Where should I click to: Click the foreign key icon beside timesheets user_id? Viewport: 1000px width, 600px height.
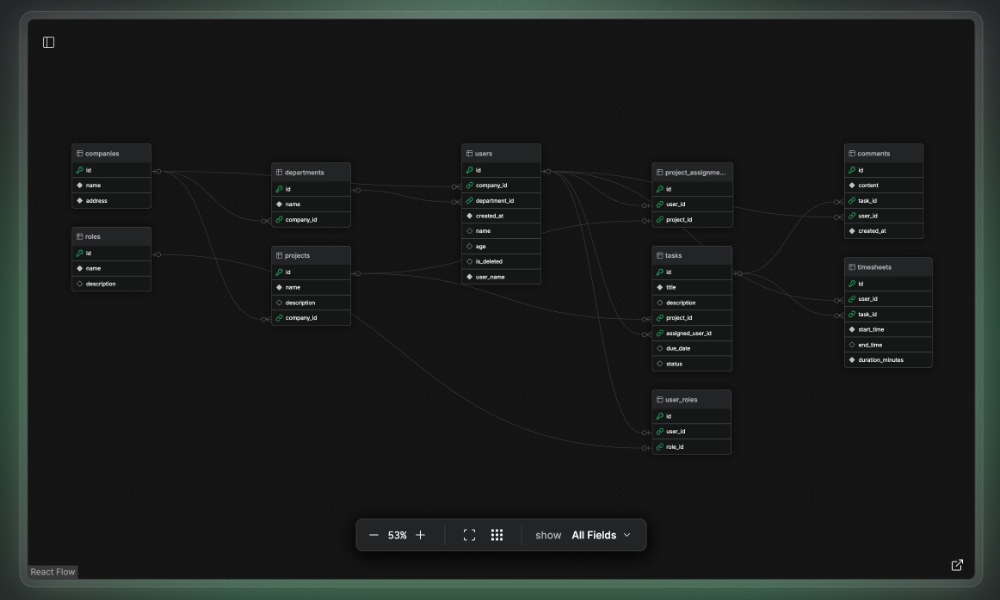tap(850, 298)
